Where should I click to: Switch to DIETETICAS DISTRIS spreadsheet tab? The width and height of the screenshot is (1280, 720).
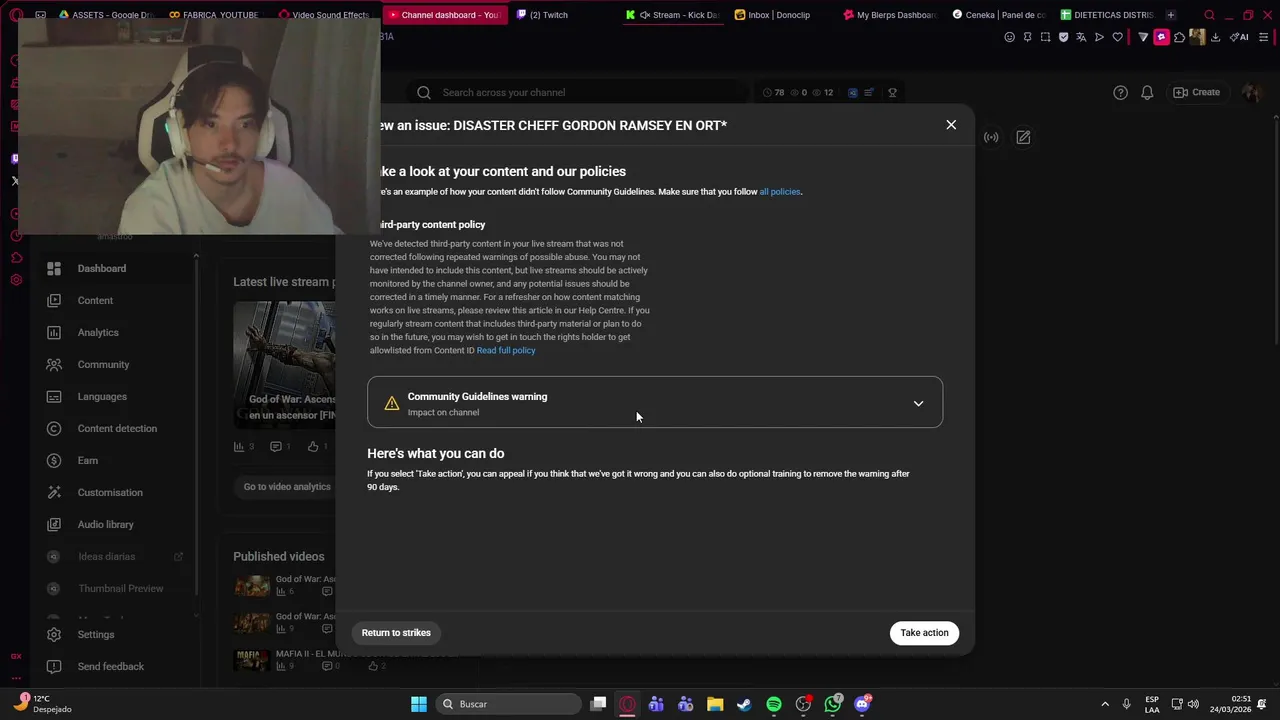click(1106, 15)
